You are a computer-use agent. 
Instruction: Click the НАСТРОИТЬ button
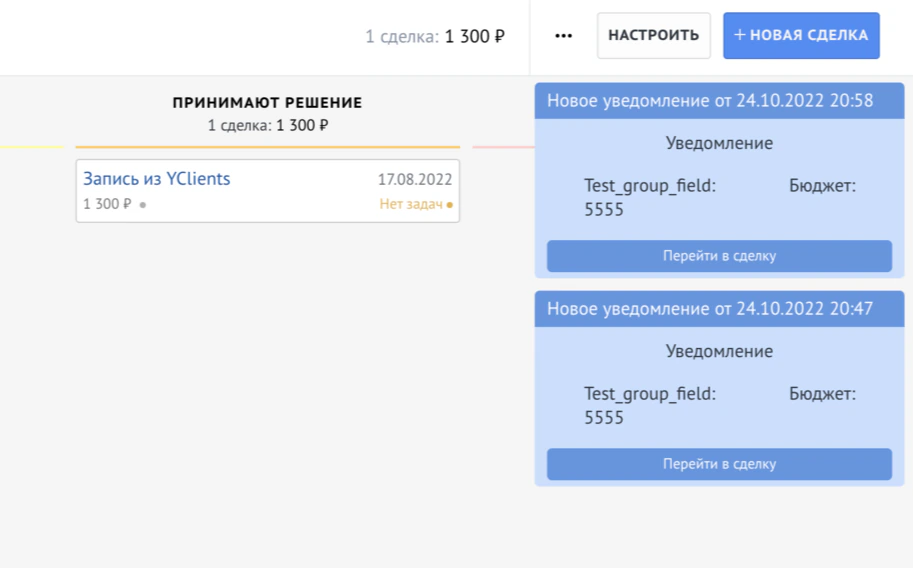pos(653,36)
